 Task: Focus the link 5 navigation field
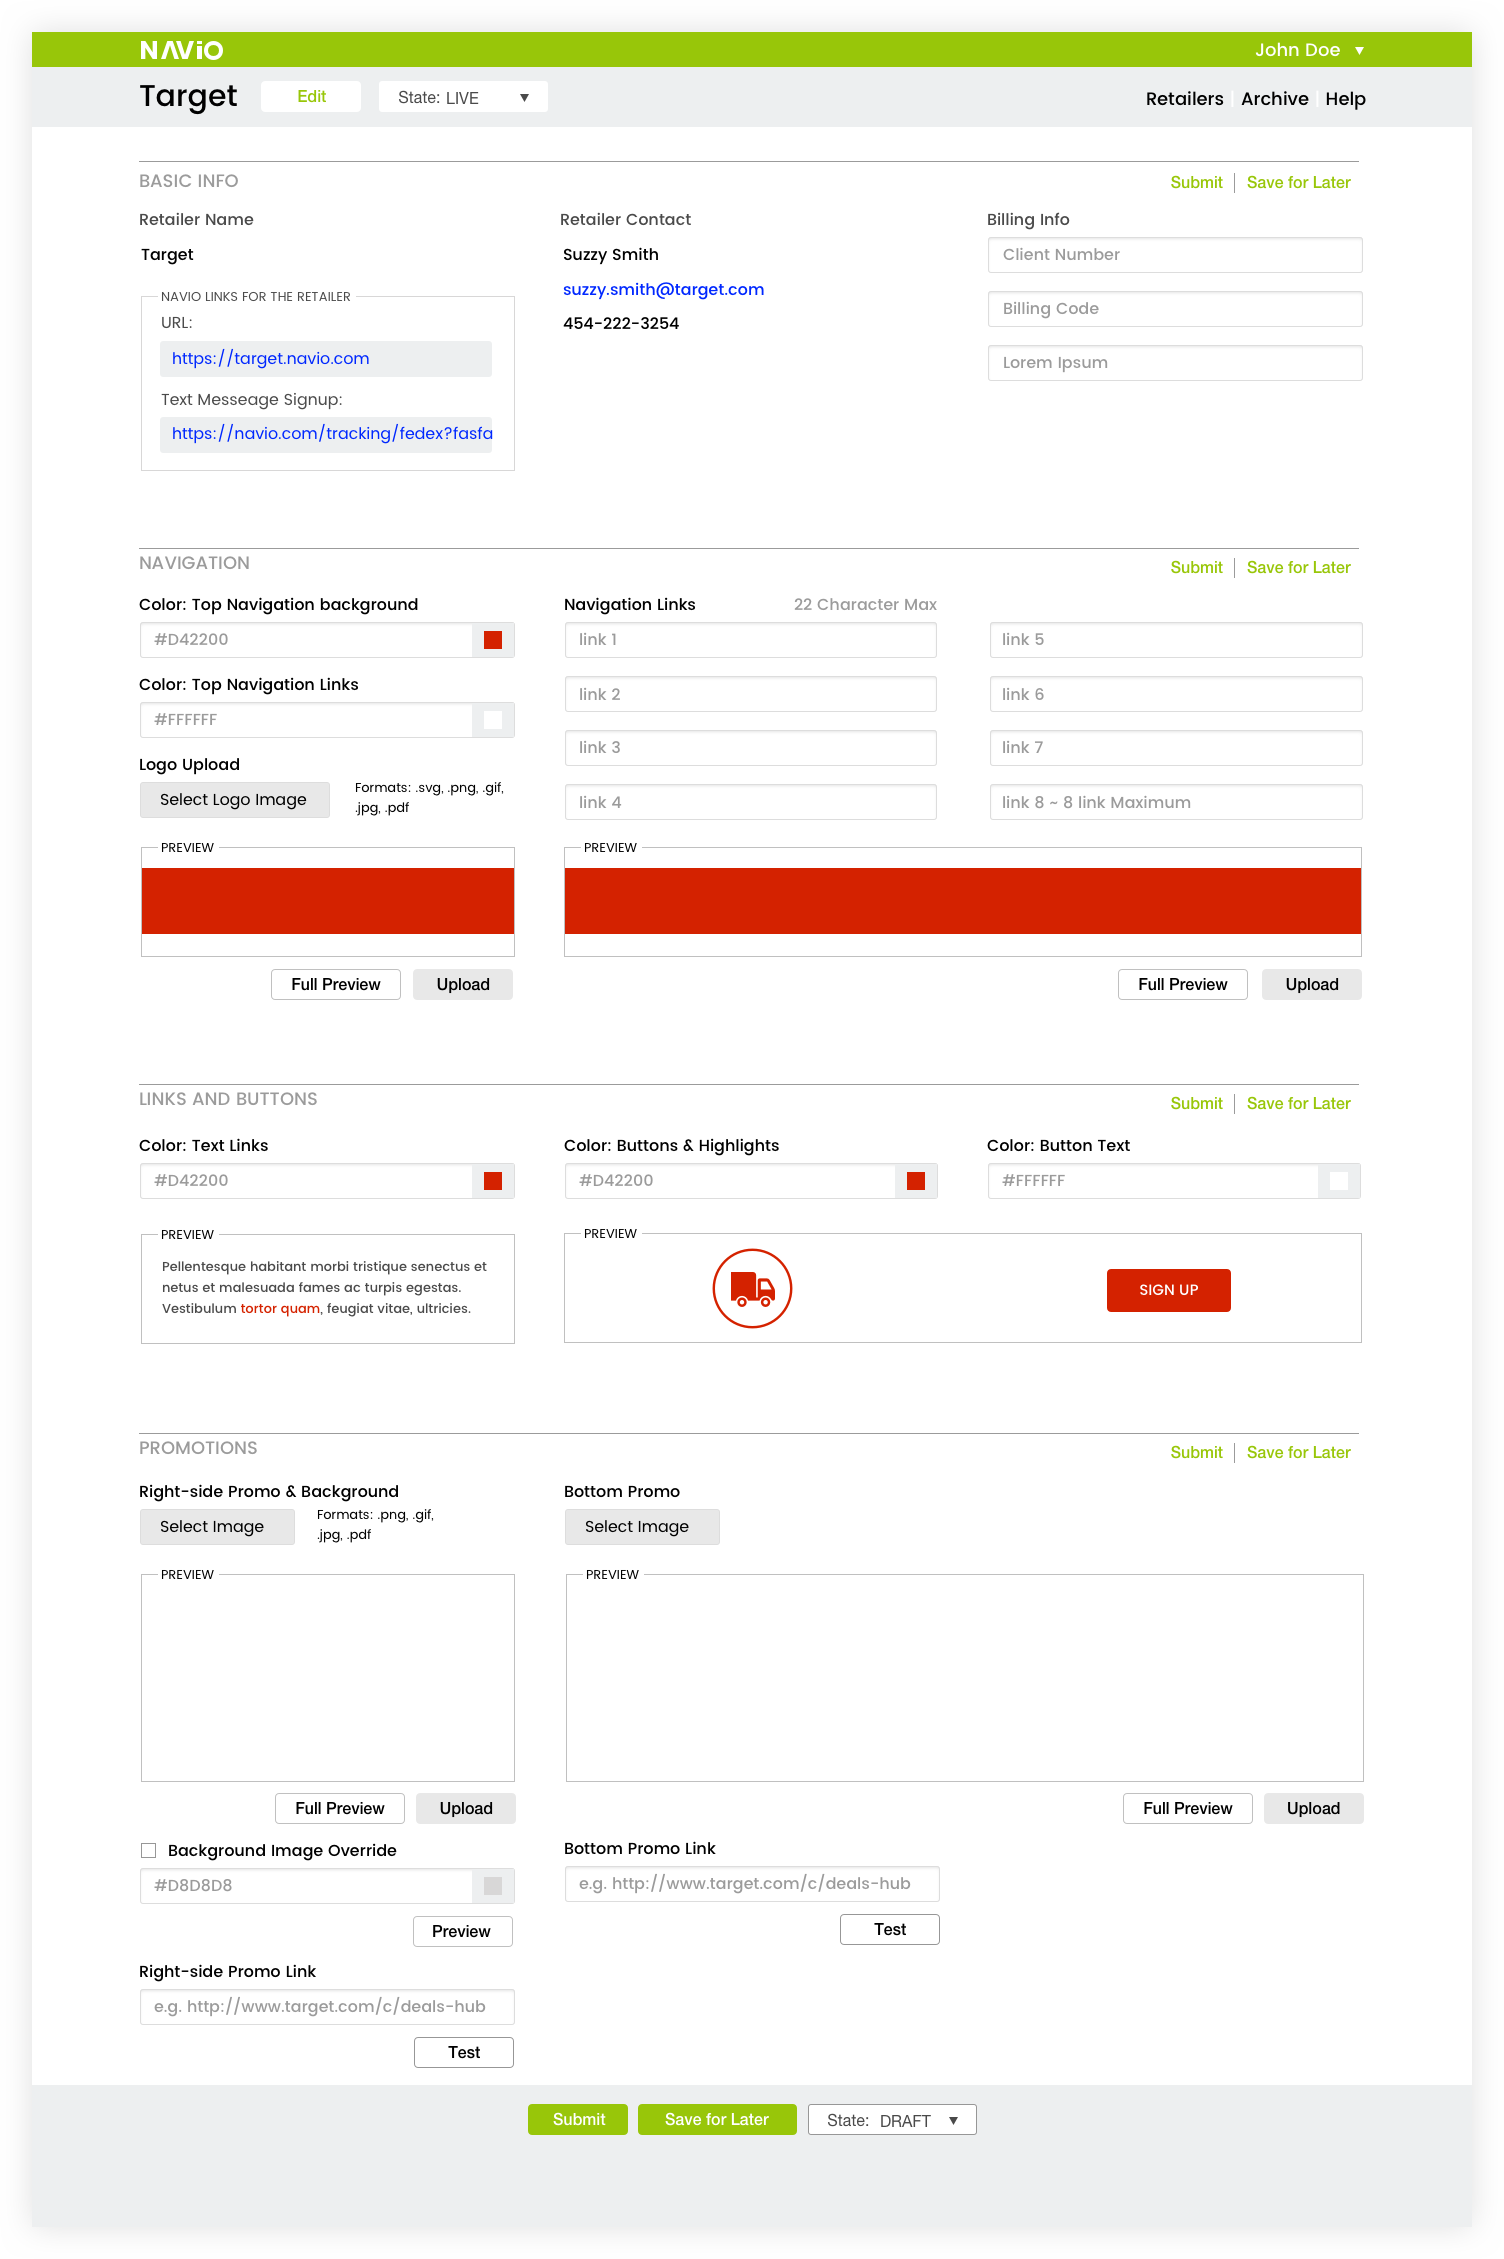[x=1176, y=640]
